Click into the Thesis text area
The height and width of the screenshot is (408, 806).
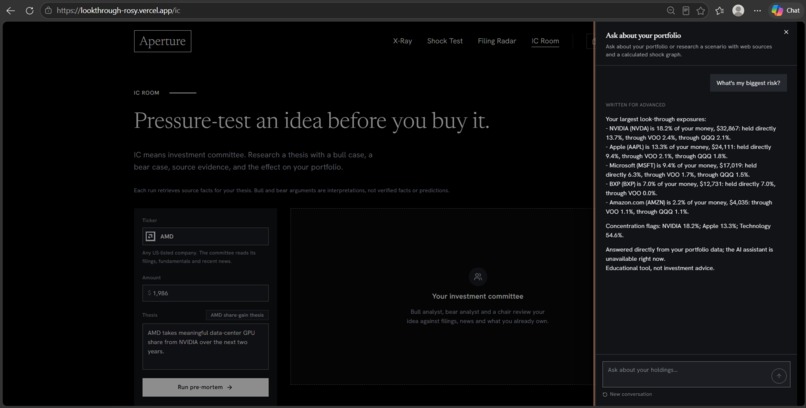205,346
